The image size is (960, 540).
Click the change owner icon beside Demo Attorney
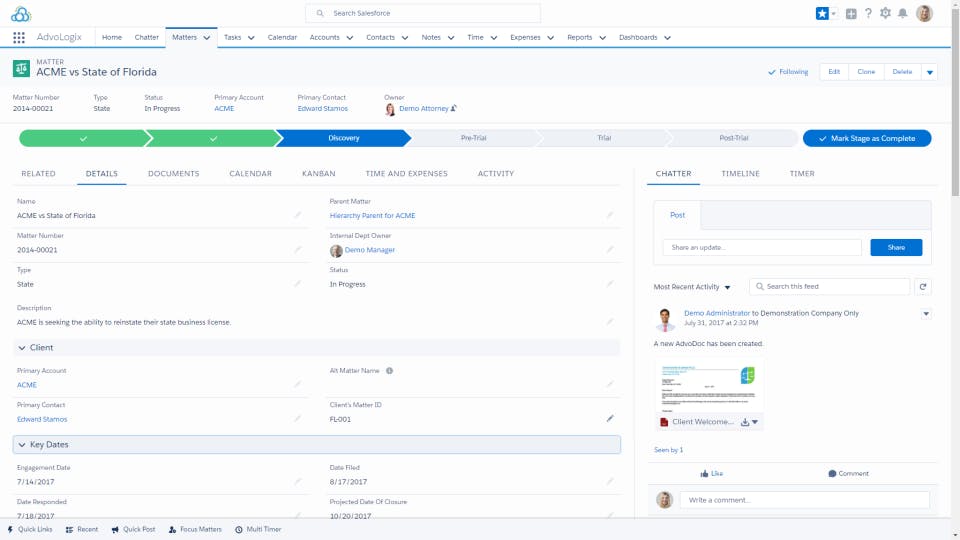click(454, 108)
